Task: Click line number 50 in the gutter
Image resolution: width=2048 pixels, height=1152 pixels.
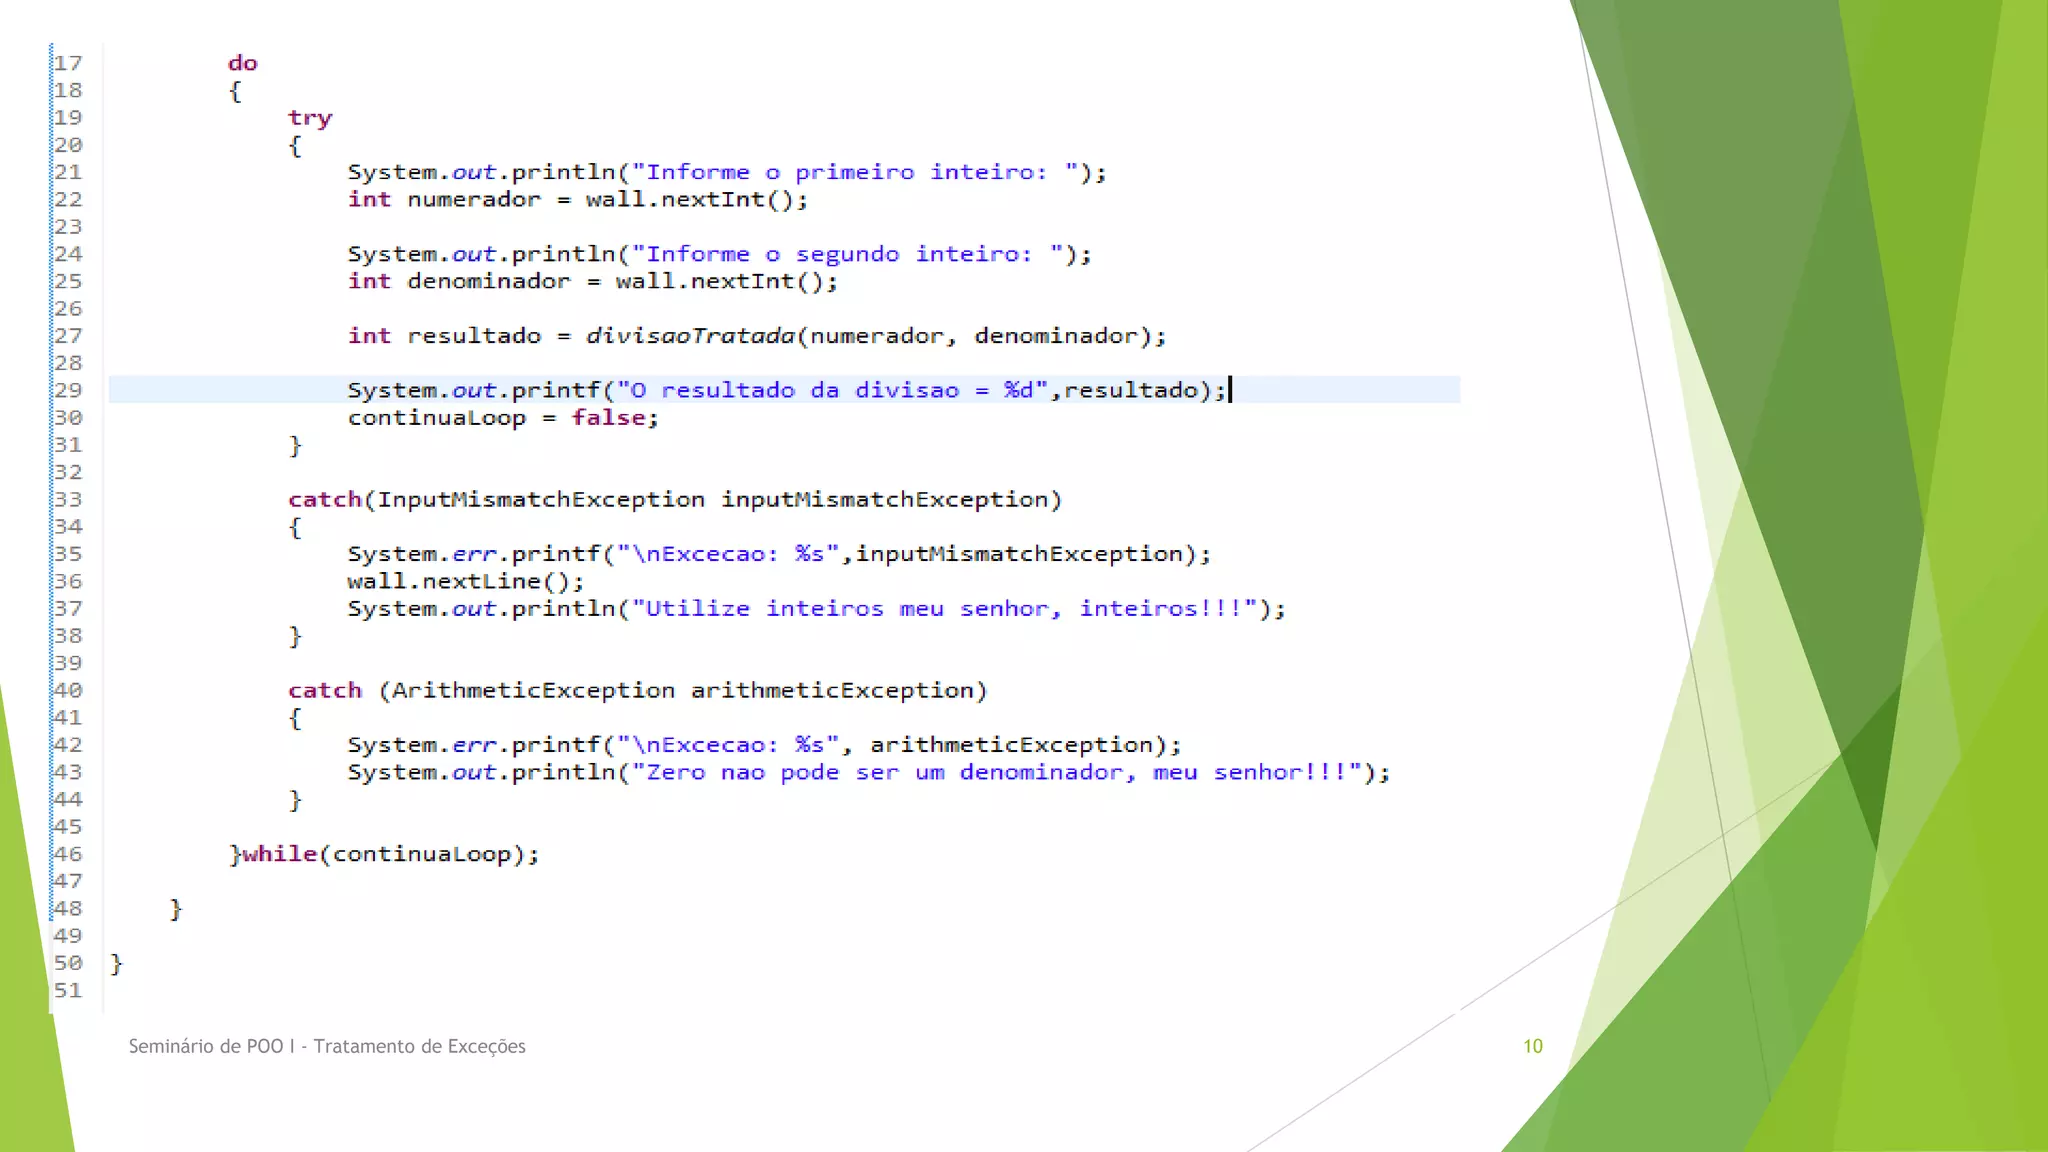Action: 68,963
